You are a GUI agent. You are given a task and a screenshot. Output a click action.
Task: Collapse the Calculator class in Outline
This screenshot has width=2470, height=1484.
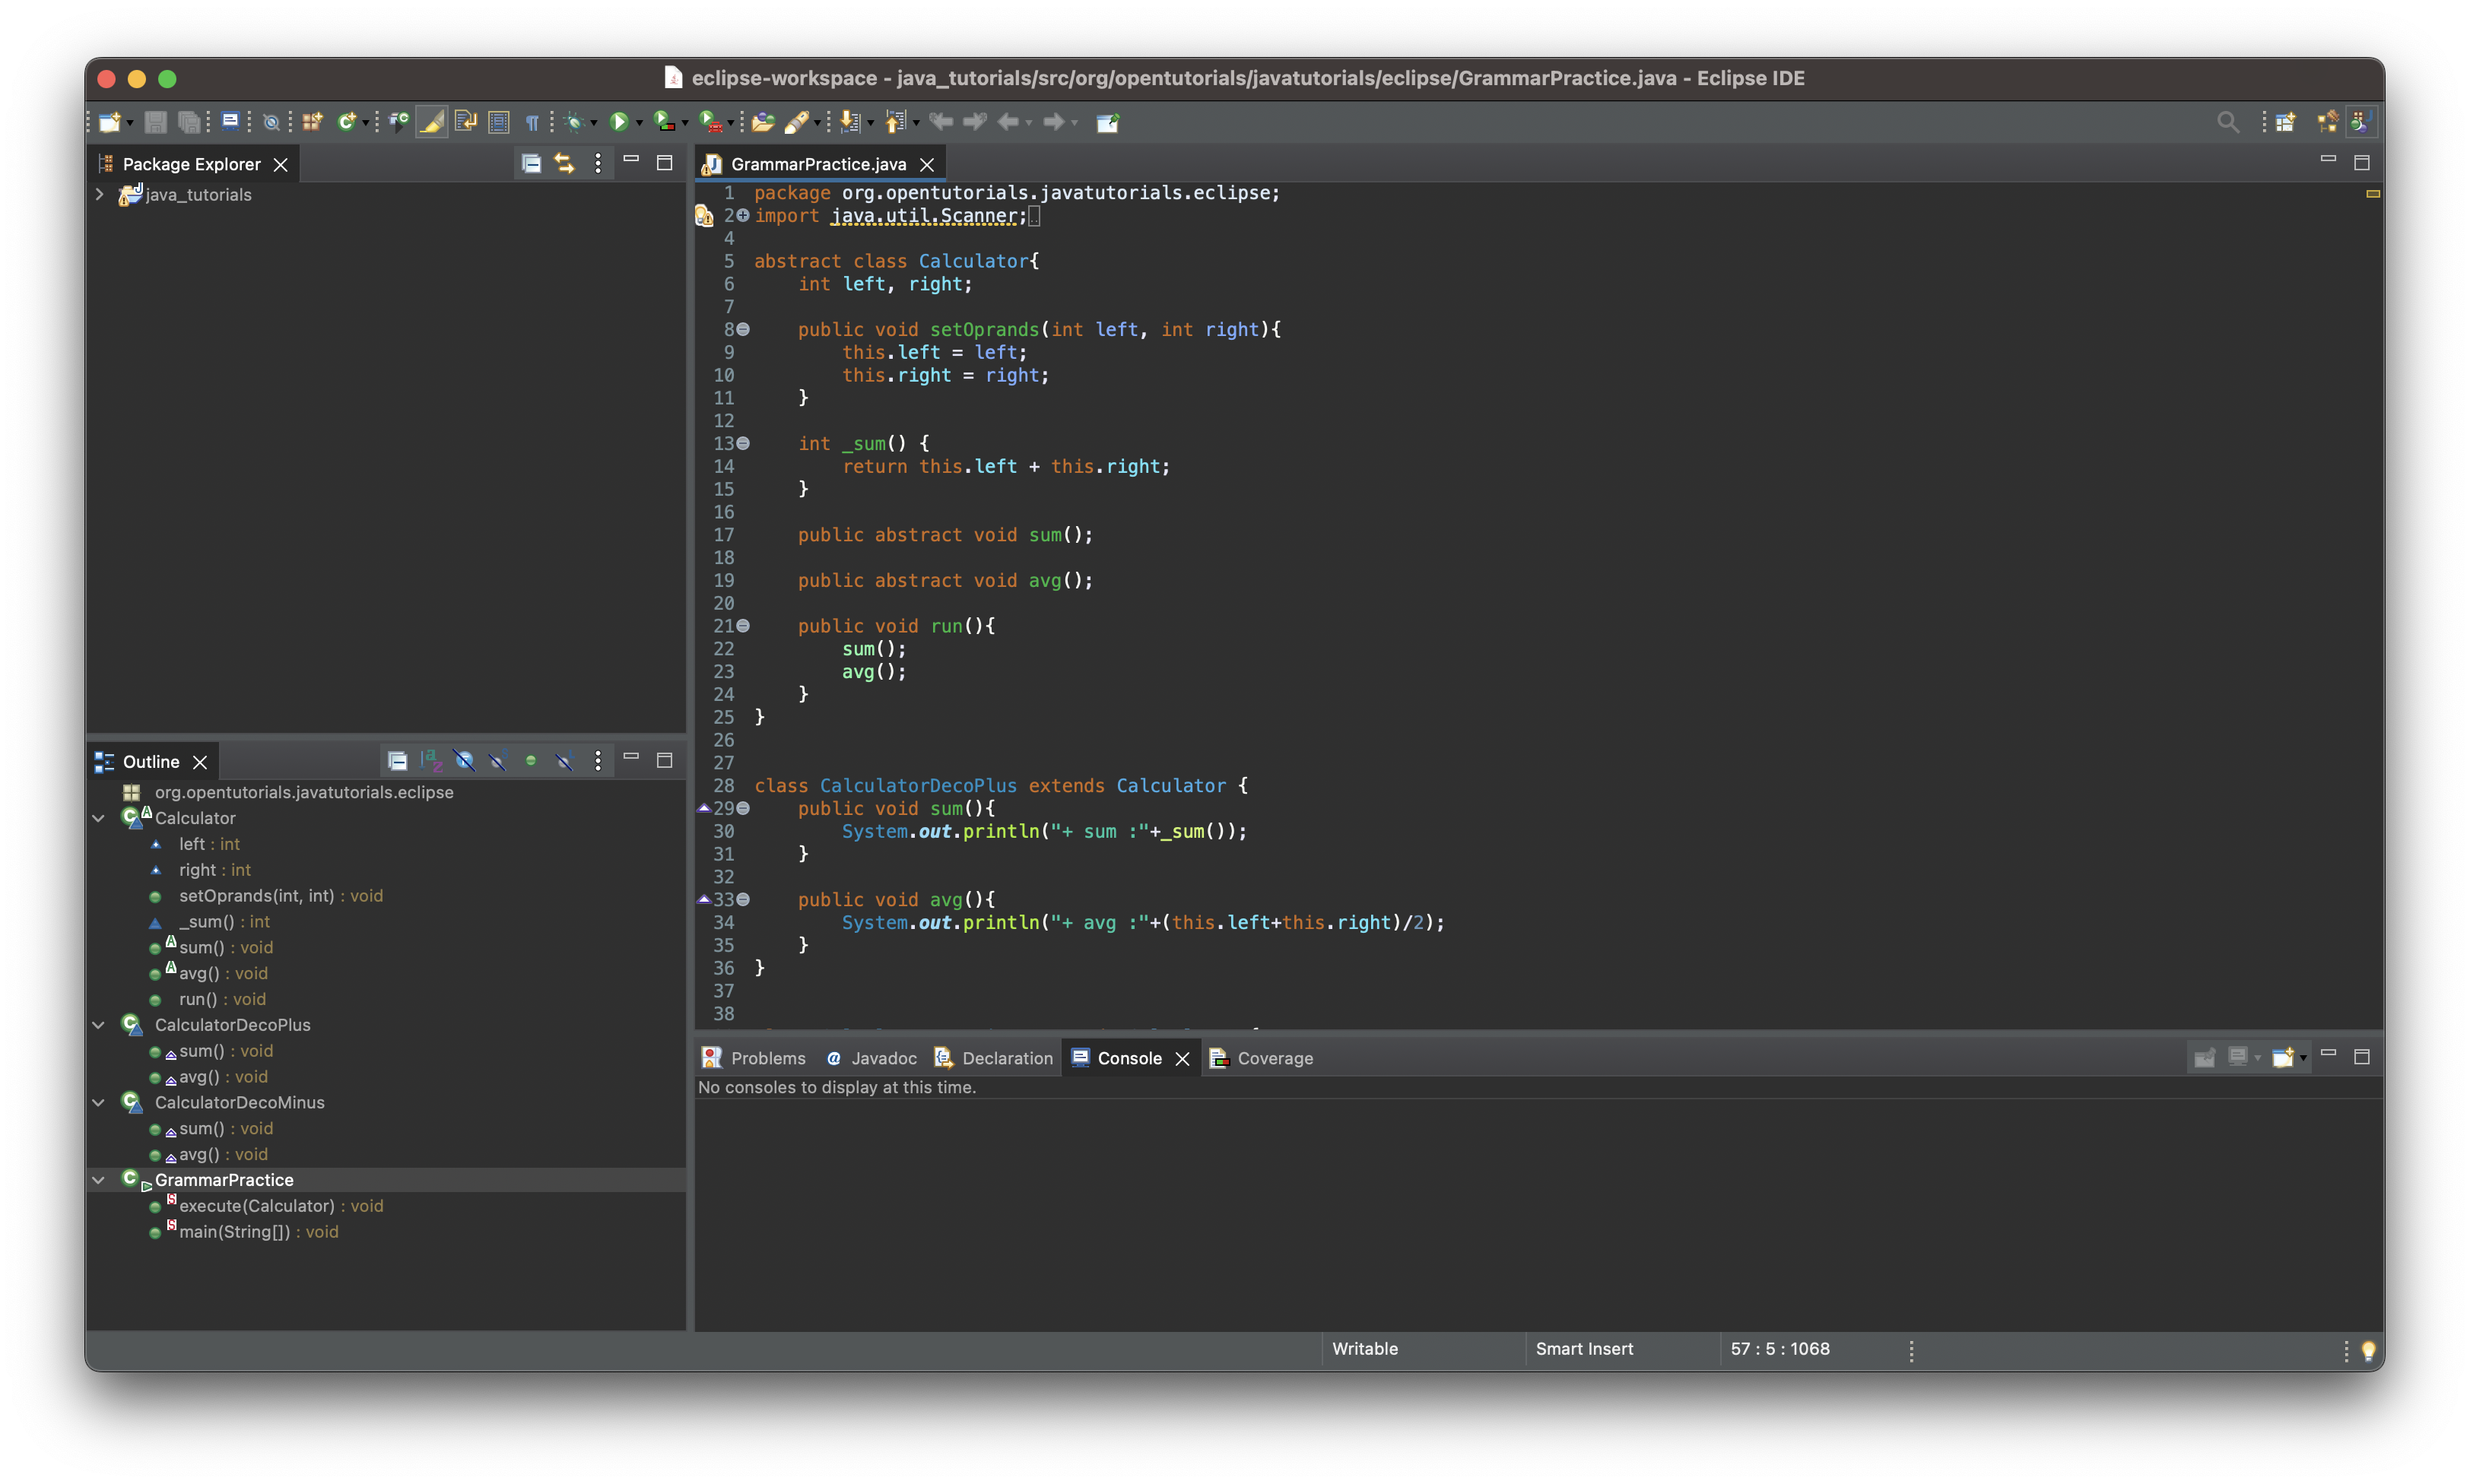click(x=99, y=818)
